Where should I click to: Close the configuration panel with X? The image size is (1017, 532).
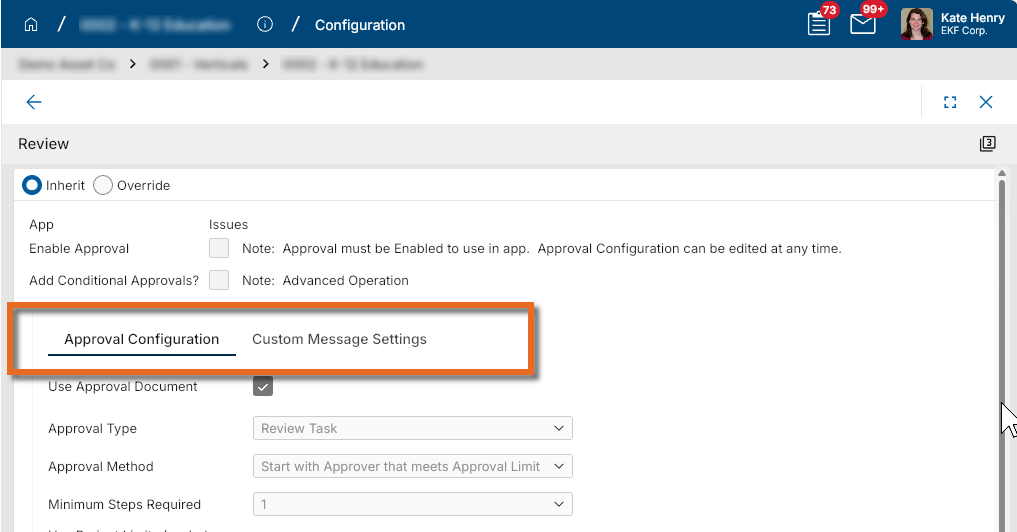click(x=986, y=102)
